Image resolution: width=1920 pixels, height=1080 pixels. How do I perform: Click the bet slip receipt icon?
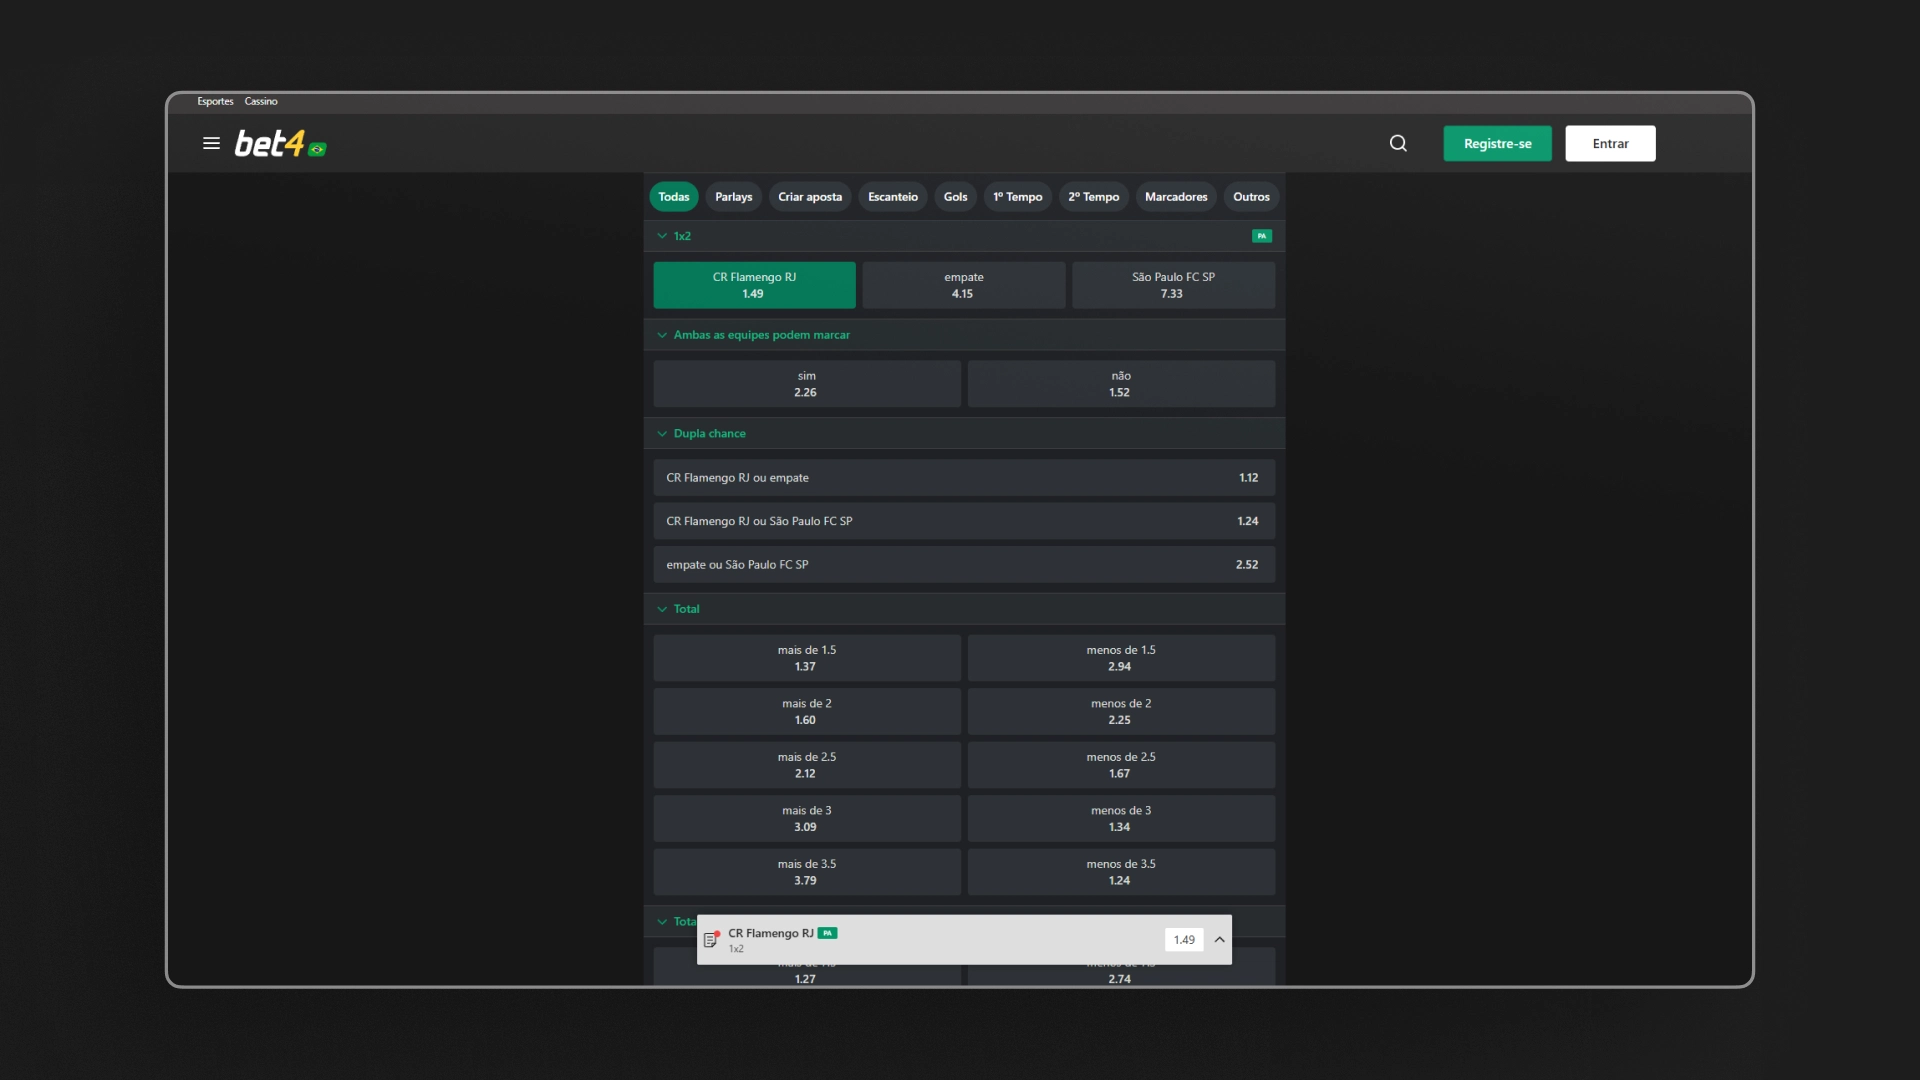pyautogui.click(x=711, y=940)
